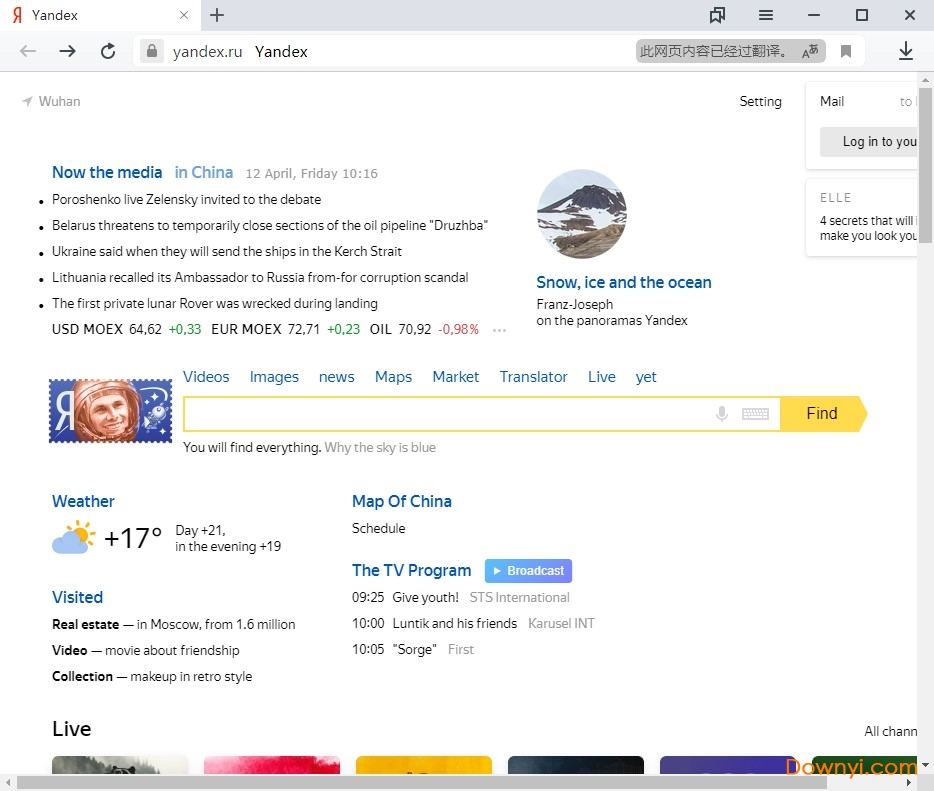Reload the page with refresh icon
934x791 pixels.
[x=108, y=51]
